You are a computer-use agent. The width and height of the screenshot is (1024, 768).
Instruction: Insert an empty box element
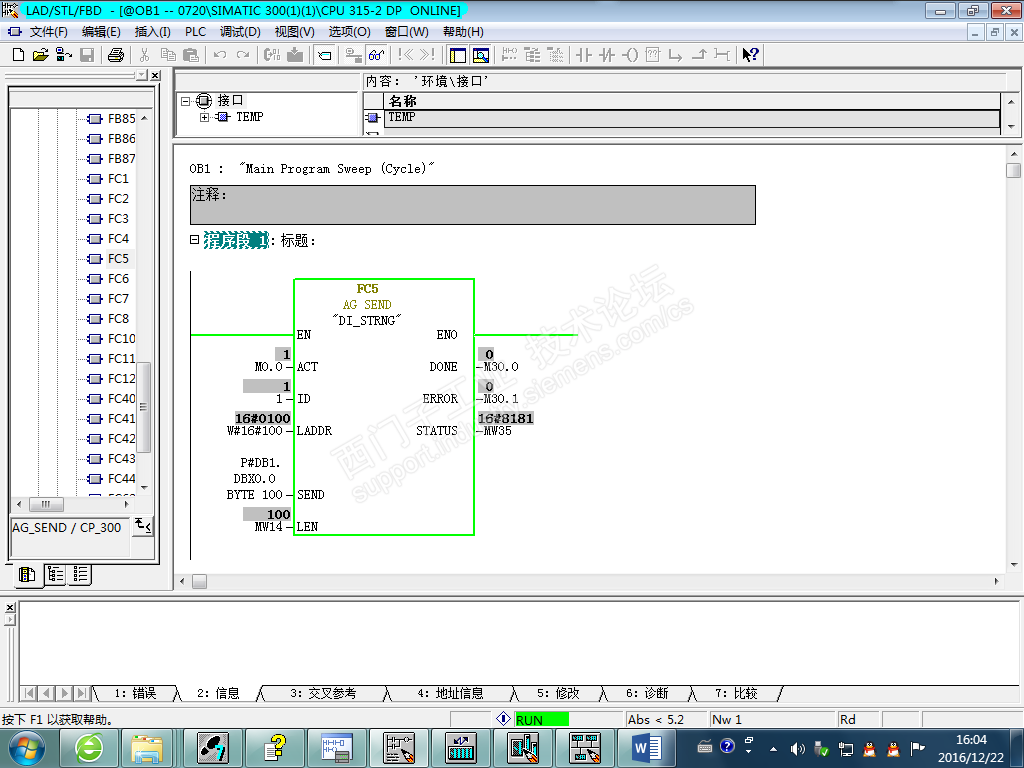tap(652, 55)
